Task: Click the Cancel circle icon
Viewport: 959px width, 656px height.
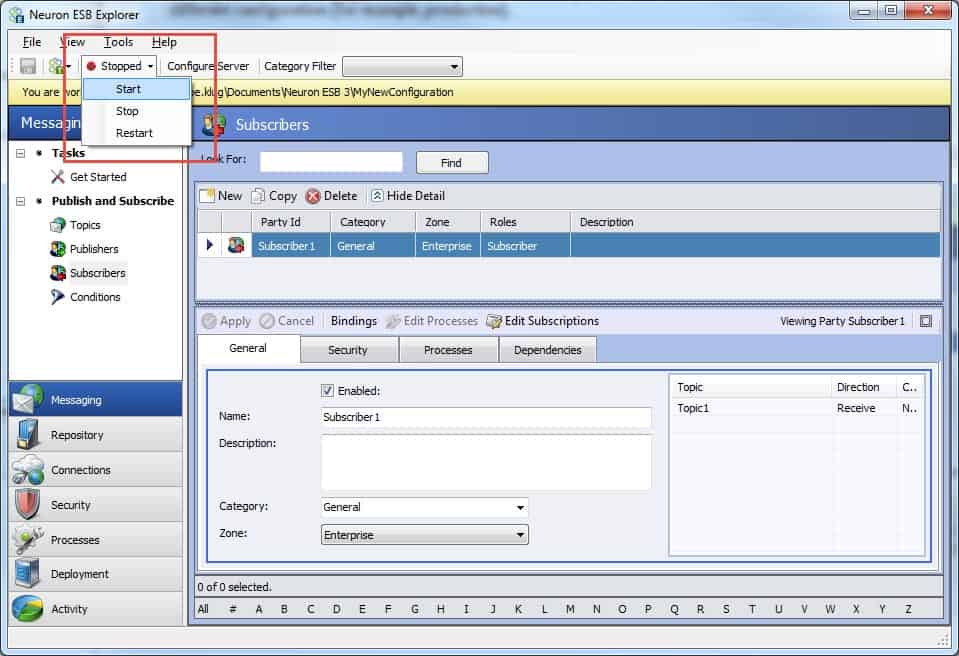Action: (267, 321)
